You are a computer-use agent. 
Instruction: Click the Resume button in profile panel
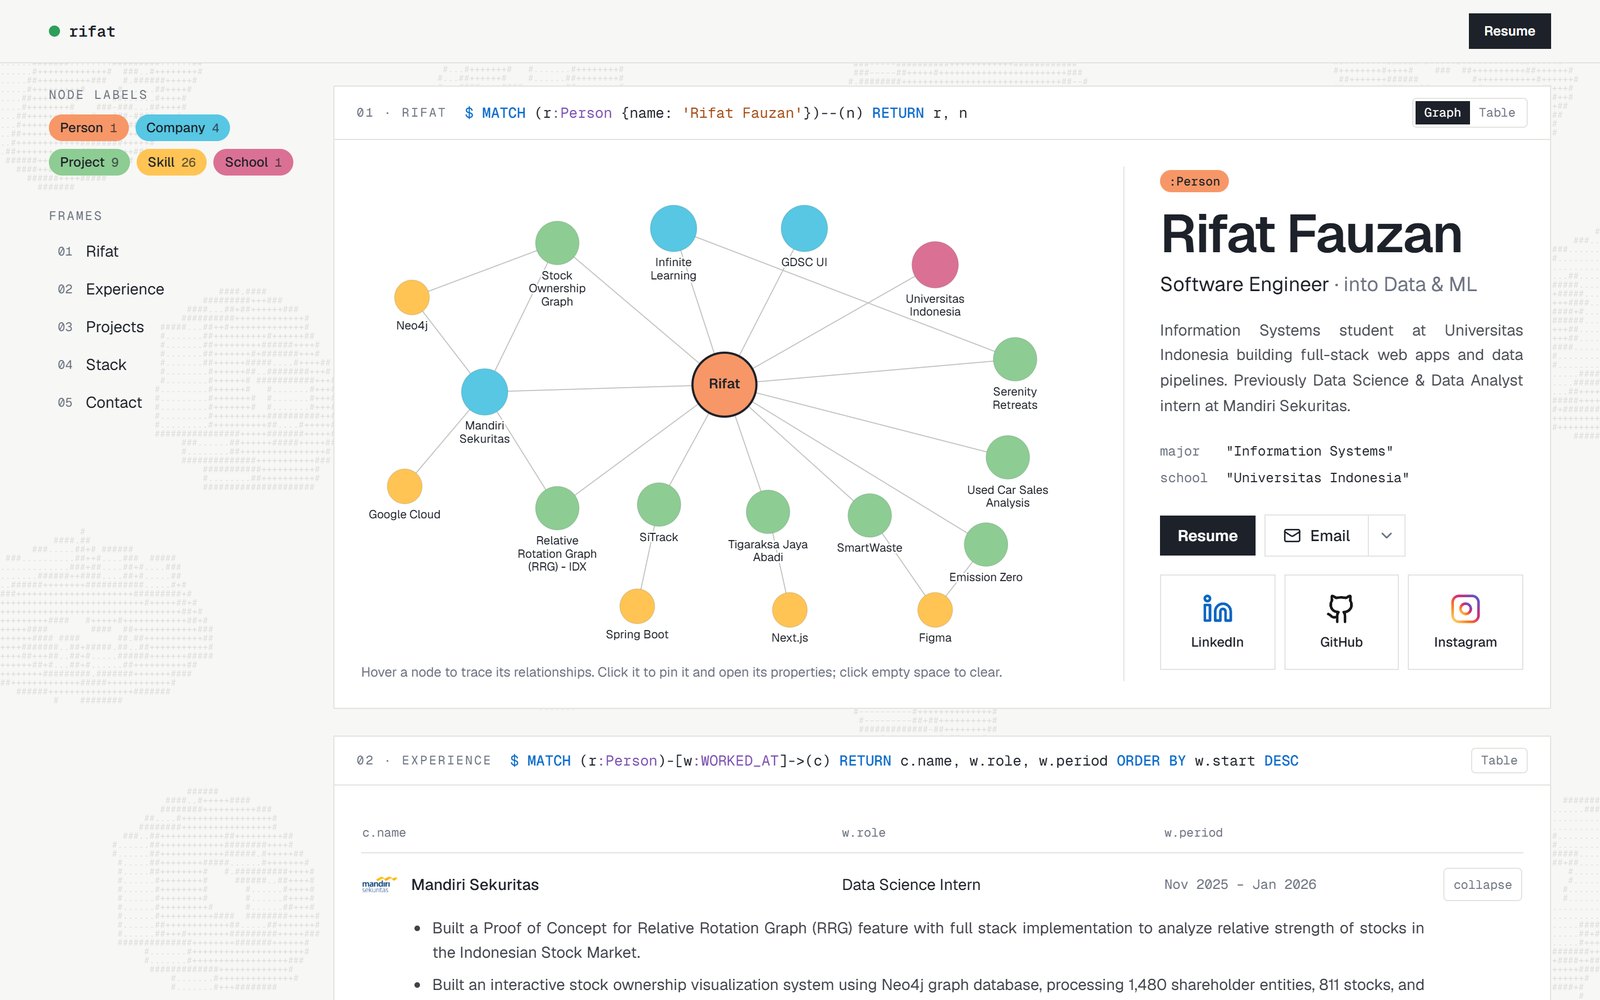coord(1207,536)
